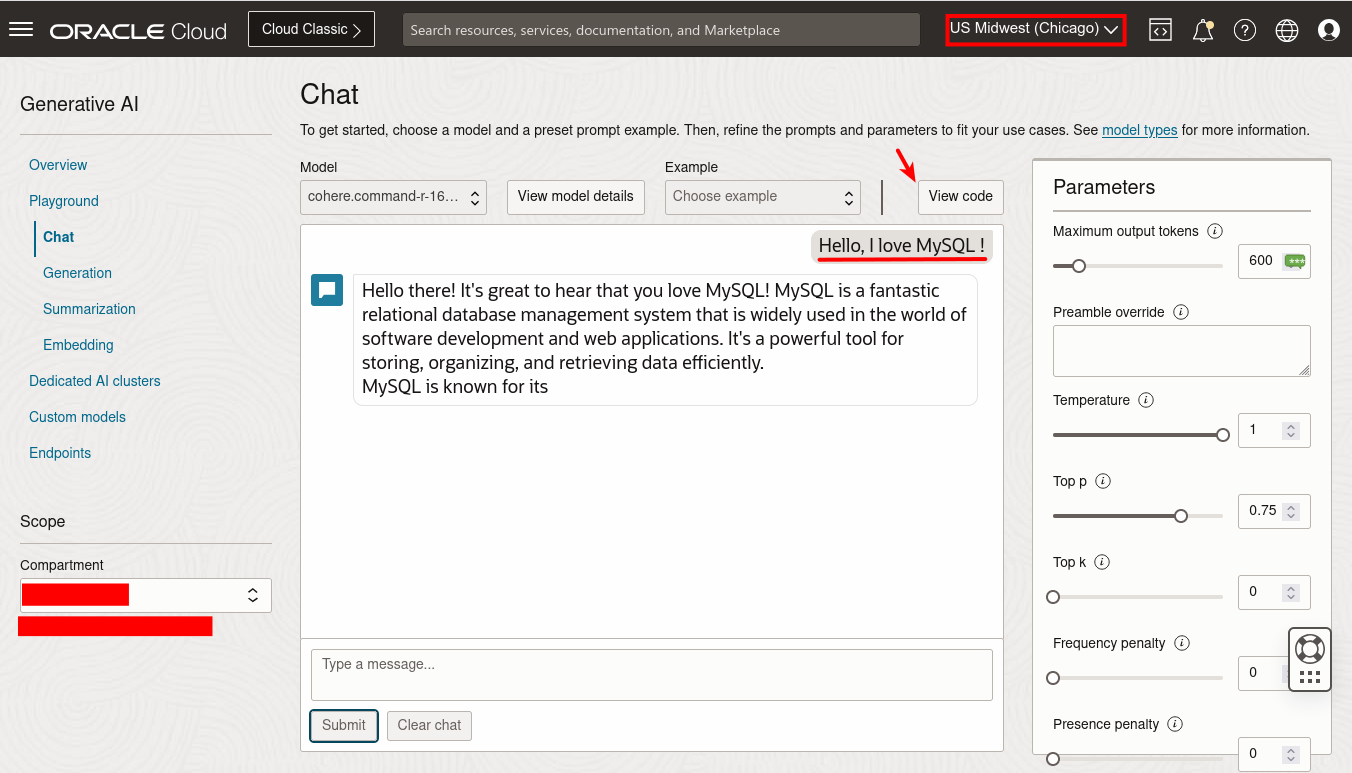
Task: Click the Top k value stepper
Action: (x=1291, y=592)
